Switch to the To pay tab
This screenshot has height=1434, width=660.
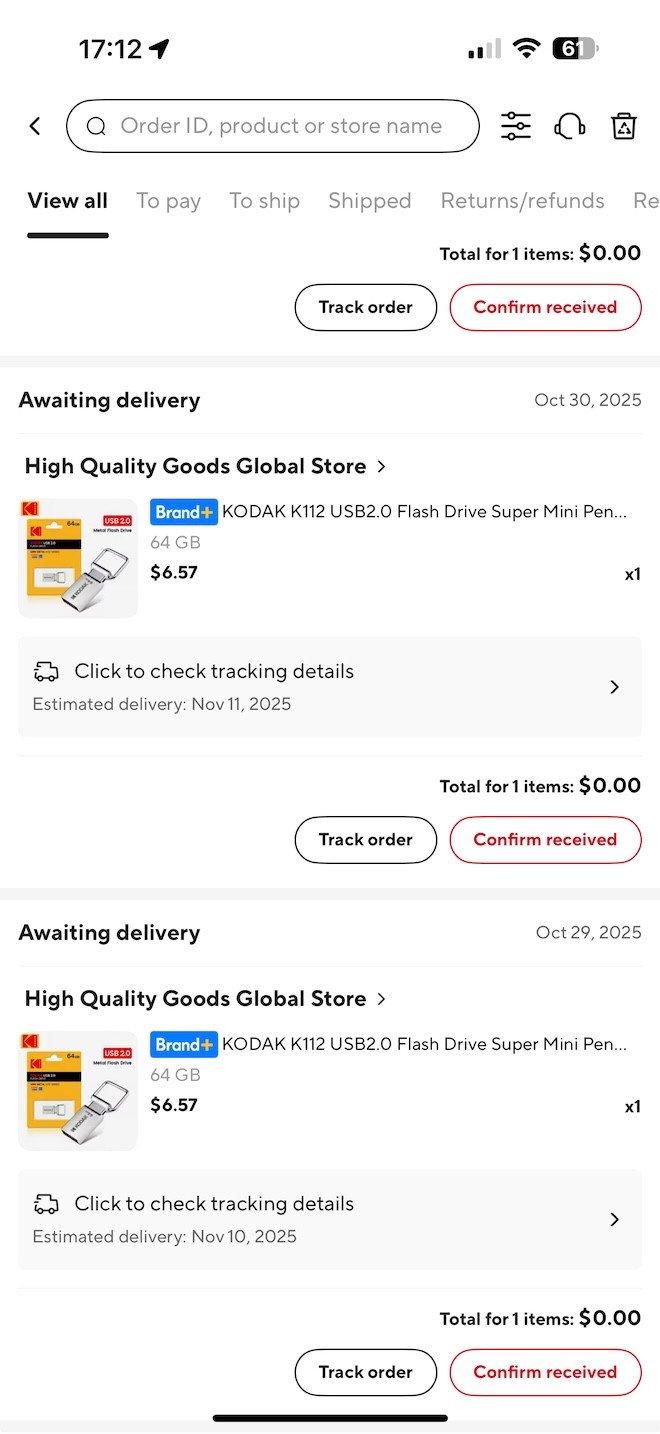coord(168,201)
